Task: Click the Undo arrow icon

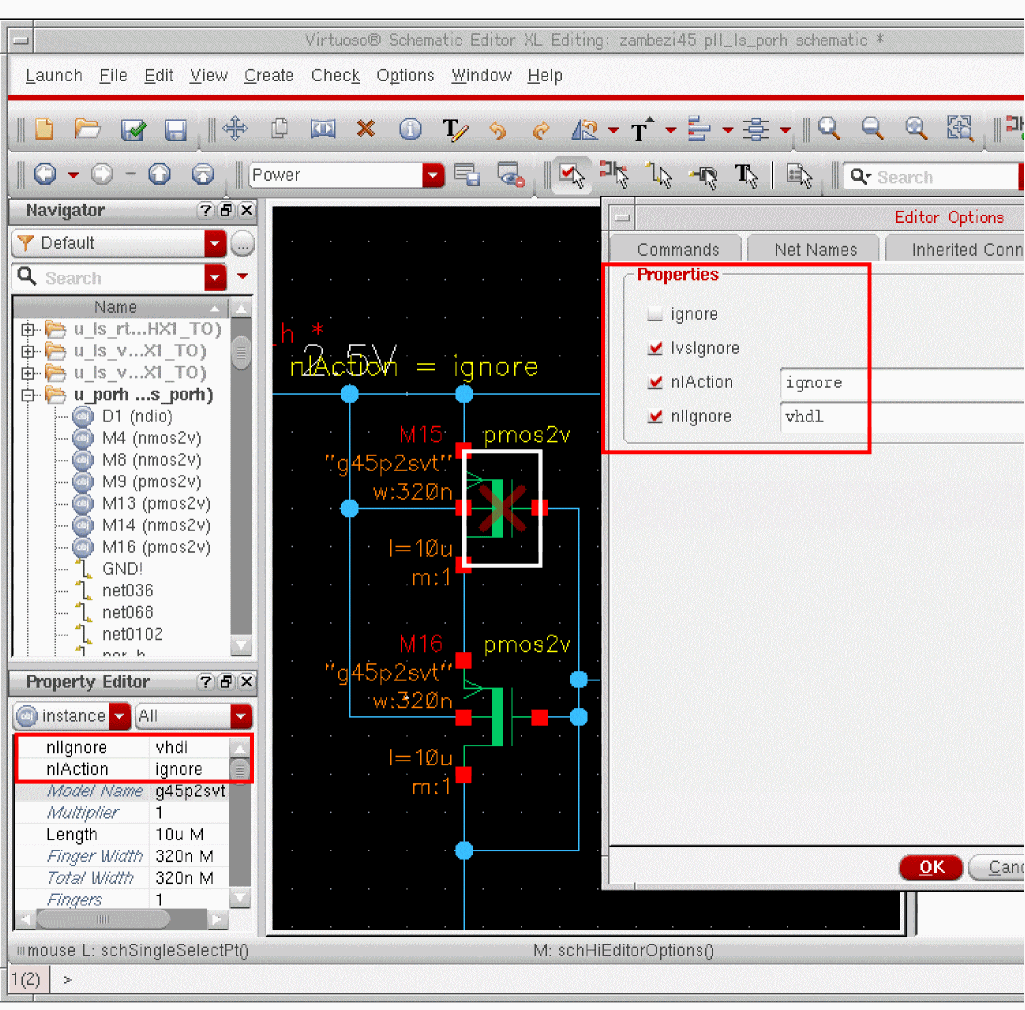Action: coord(497,129)
